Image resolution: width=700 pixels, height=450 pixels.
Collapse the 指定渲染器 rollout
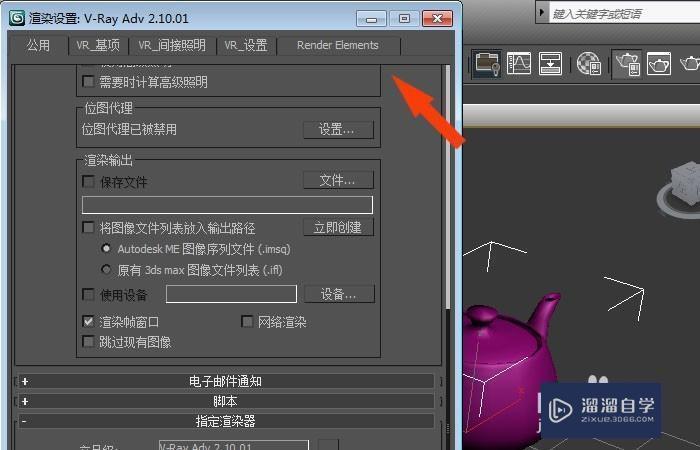pyautogui.click(x=225, y=421)
